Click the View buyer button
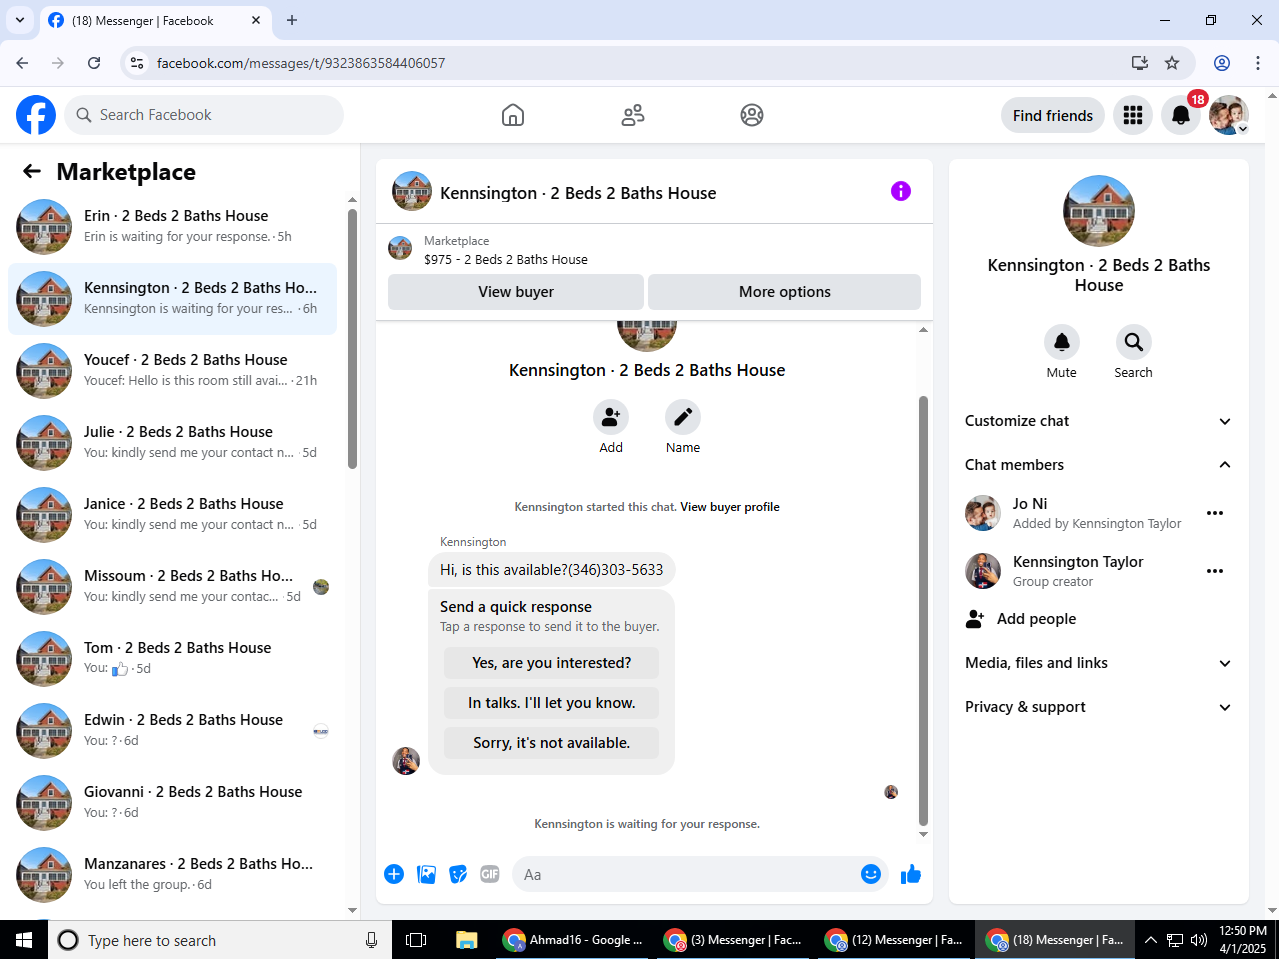 (516, 292)
